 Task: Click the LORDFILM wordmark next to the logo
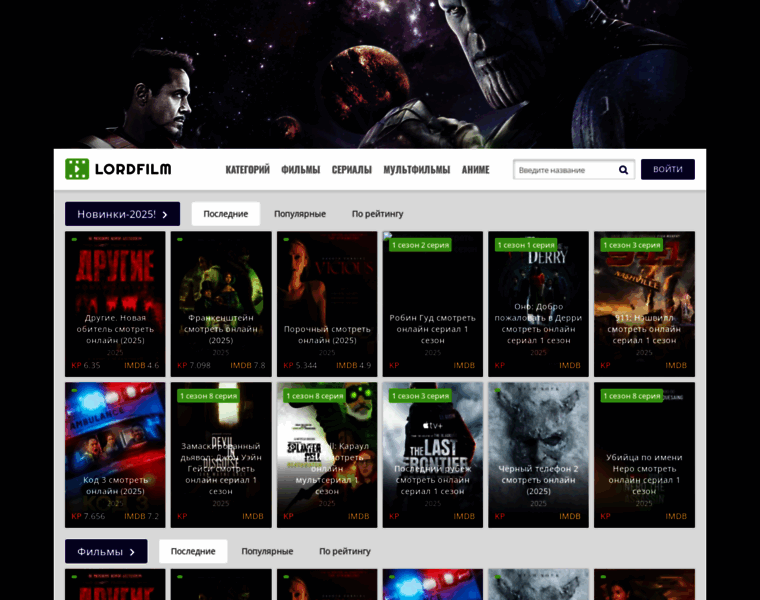(x=133, y=169)
